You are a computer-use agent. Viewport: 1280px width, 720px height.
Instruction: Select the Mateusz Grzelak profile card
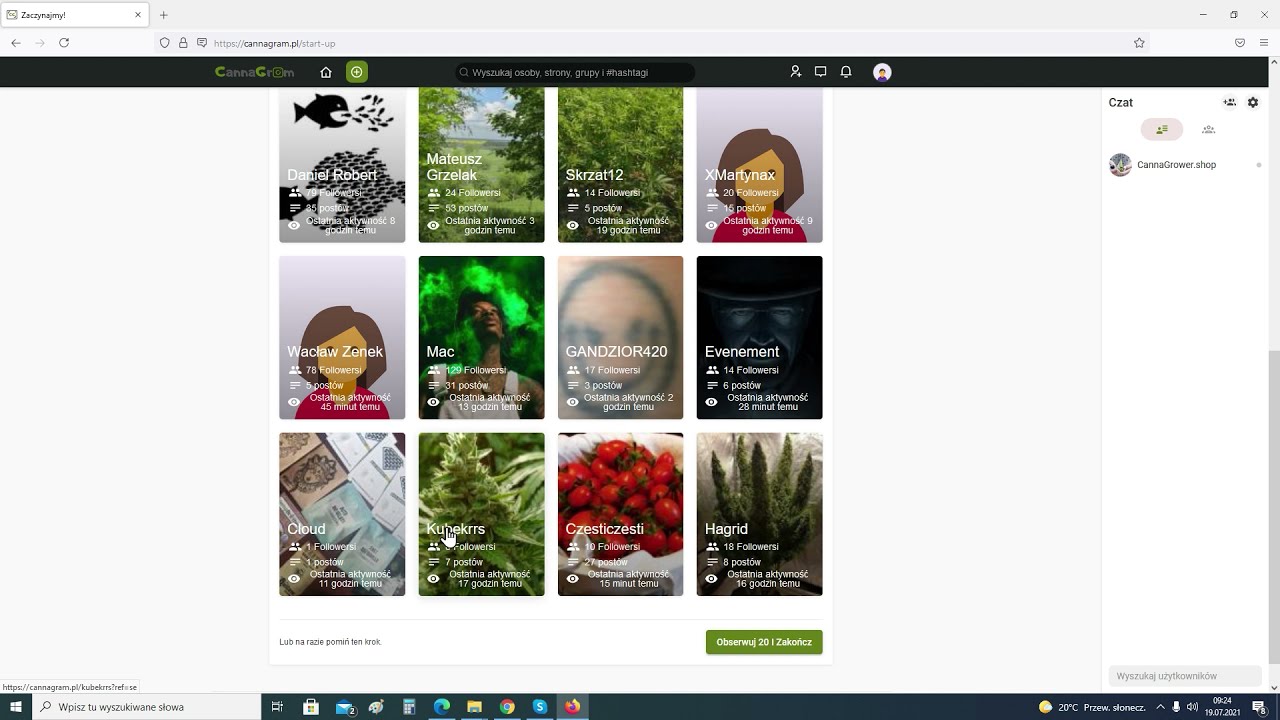tap(481, 164)
